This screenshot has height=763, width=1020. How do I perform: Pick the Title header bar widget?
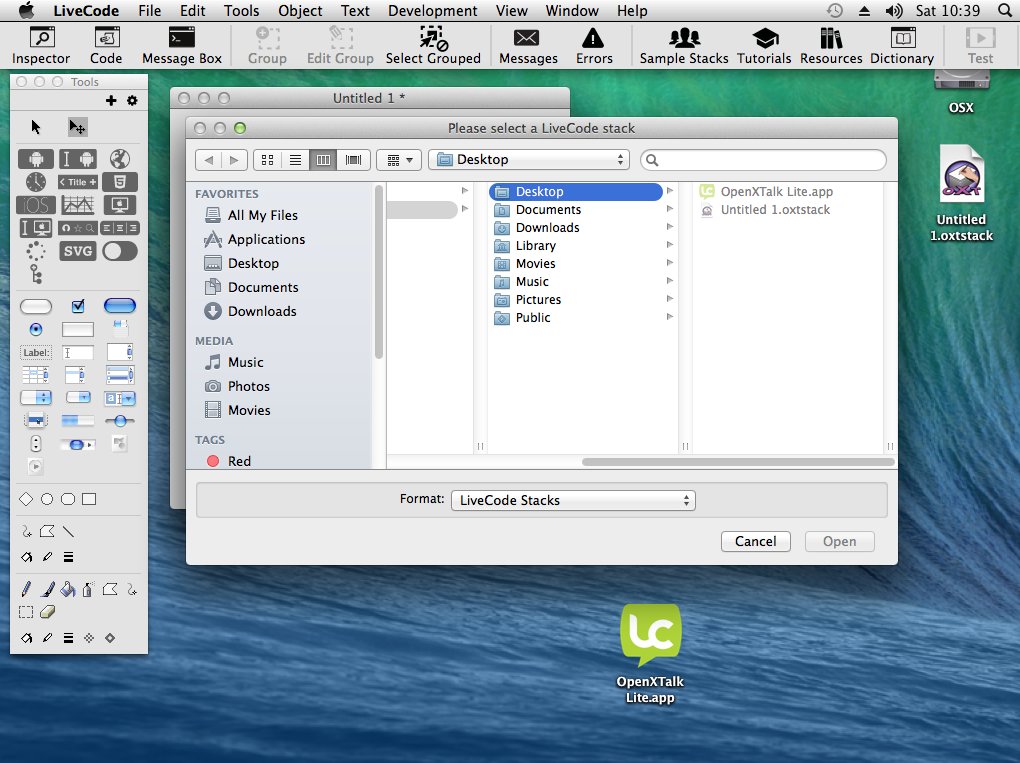(x=77, y=182)
